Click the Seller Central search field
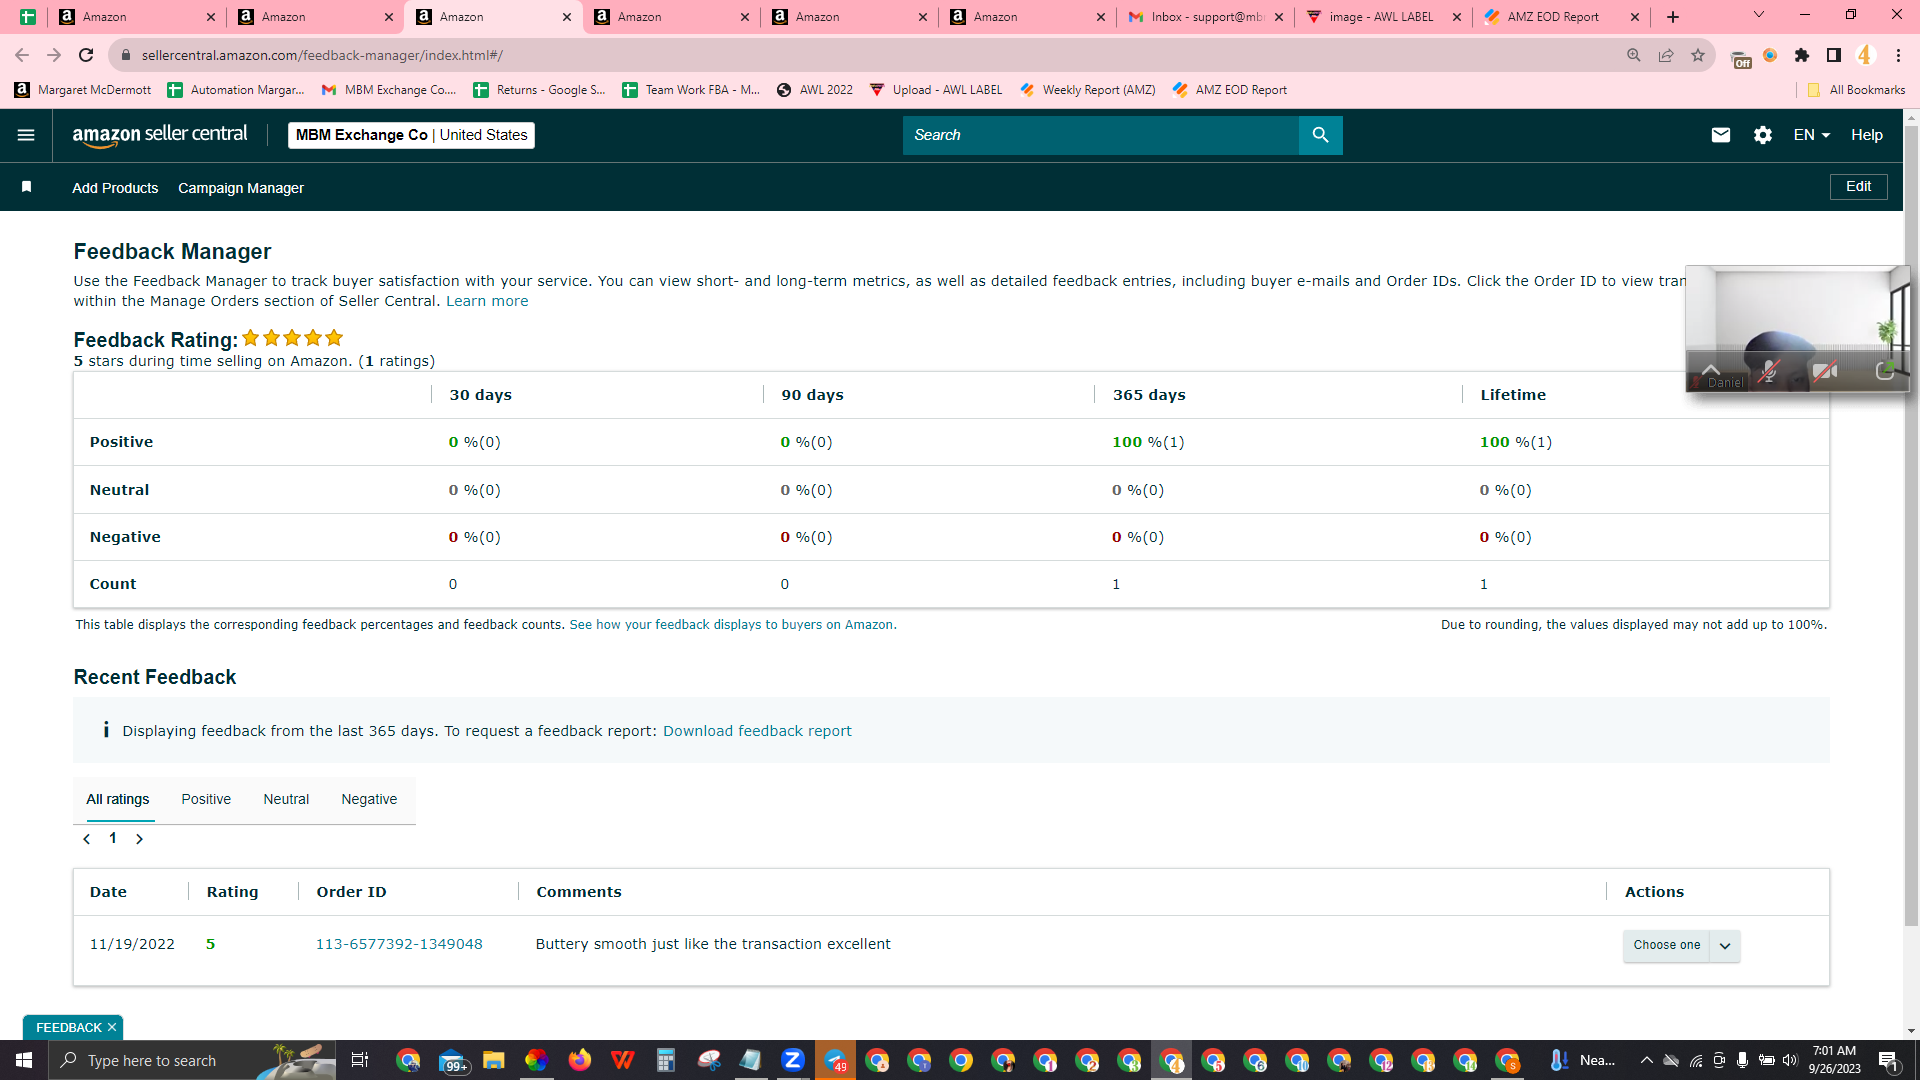 pyautogui.click(x=1100, y=135)
